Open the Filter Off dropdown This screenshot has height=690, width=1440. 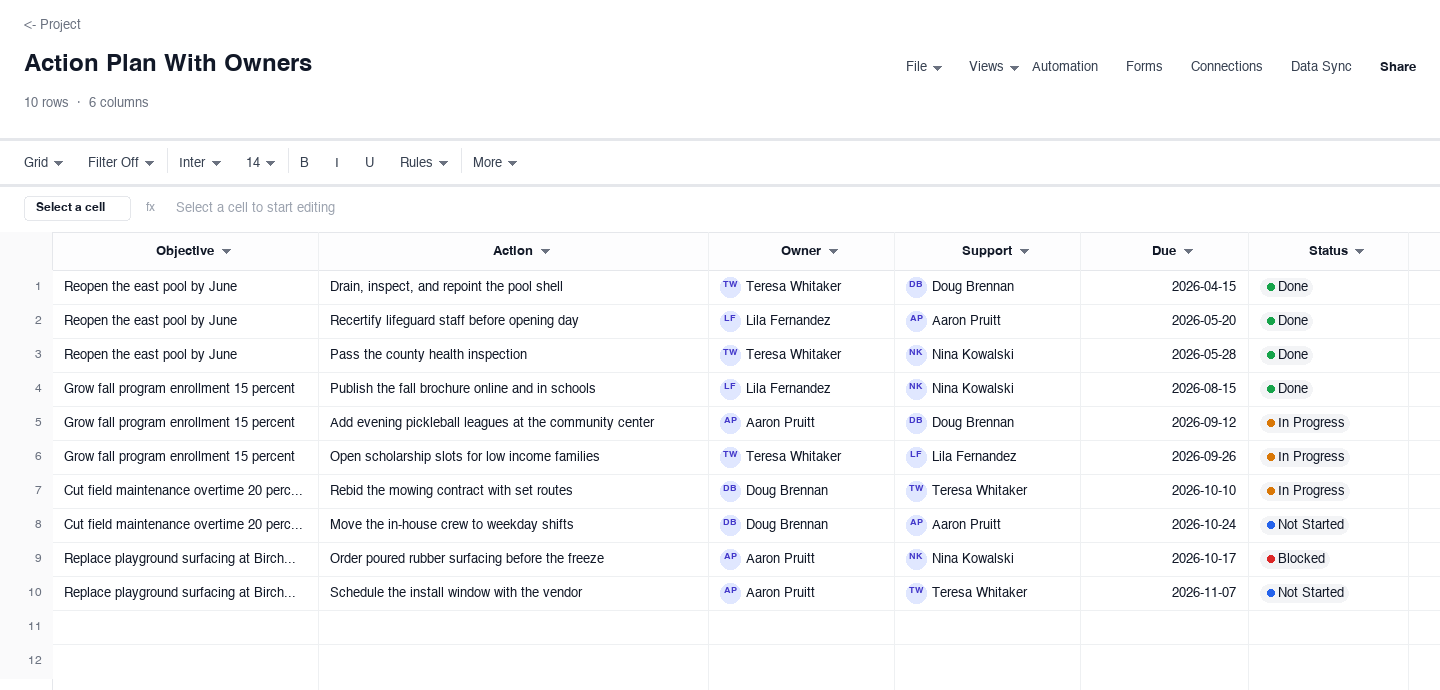(121, 162)
